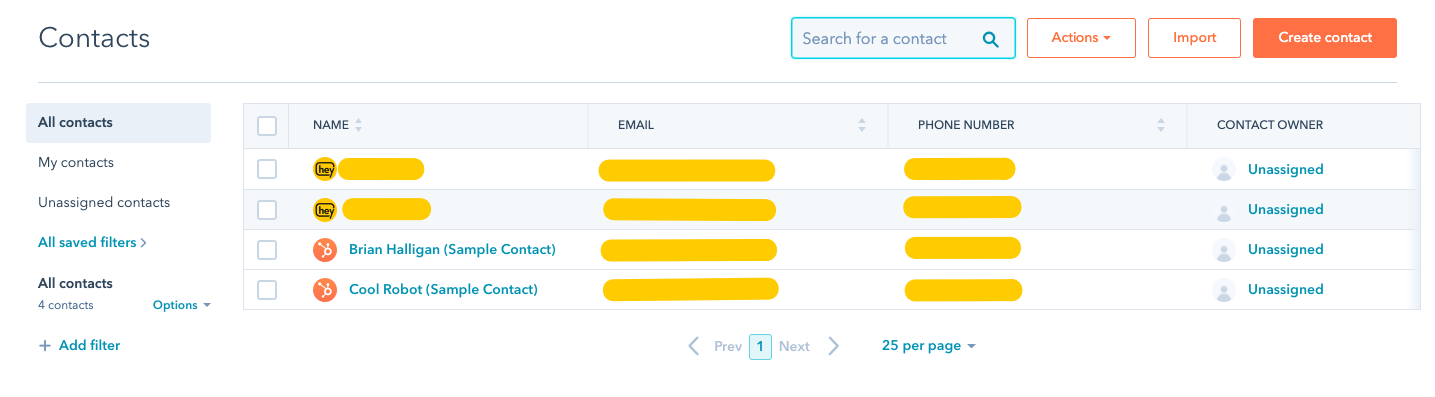
Task: Click the plus icon for Add filter
Action: click(44, 346)
